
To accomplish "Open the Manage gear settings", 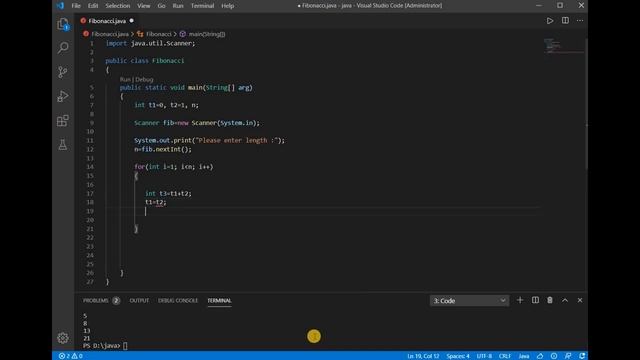I will (x=63, y=338).
